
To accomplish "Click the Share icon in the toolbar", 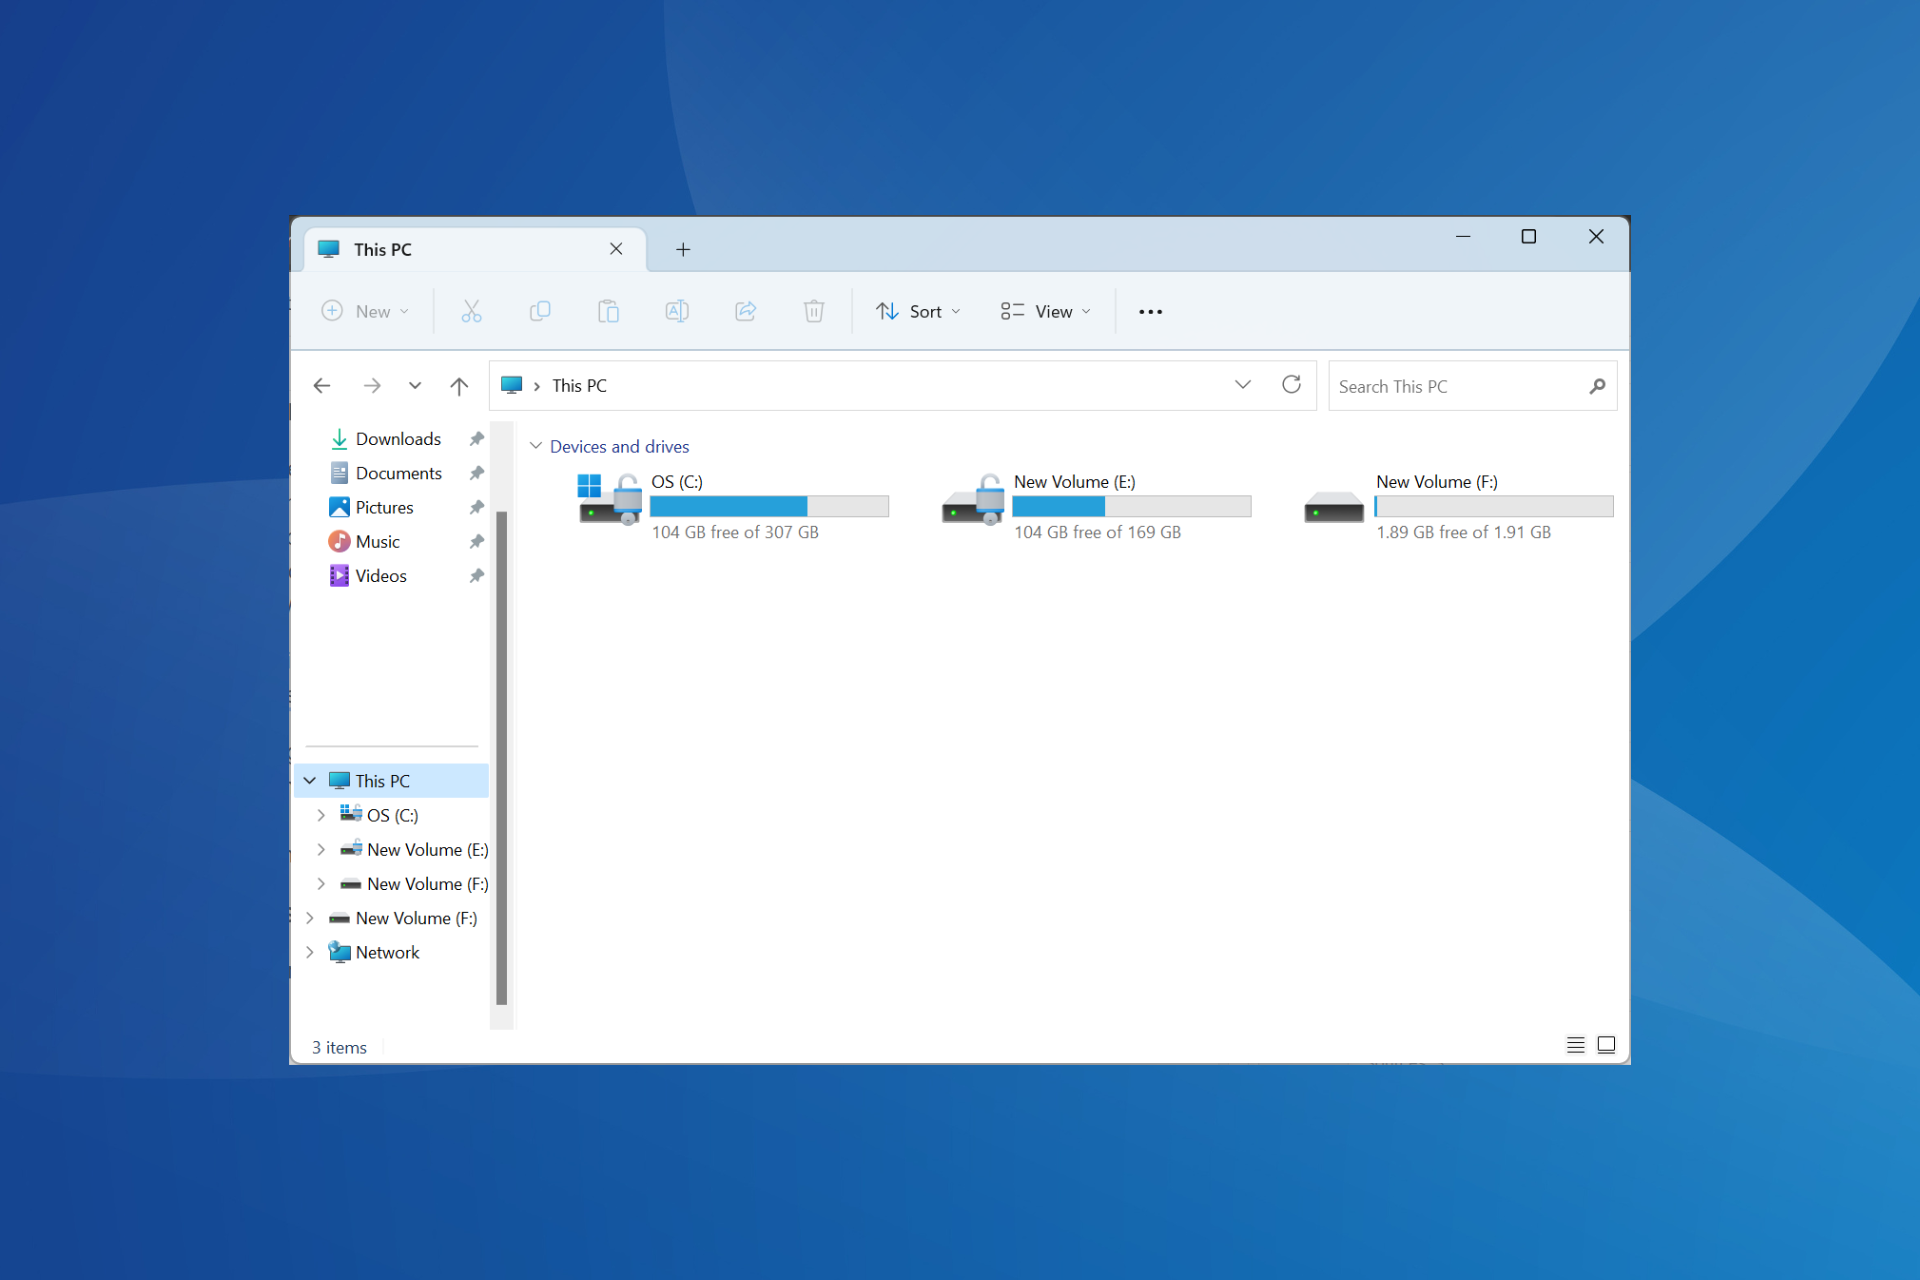I will point(745,311).
